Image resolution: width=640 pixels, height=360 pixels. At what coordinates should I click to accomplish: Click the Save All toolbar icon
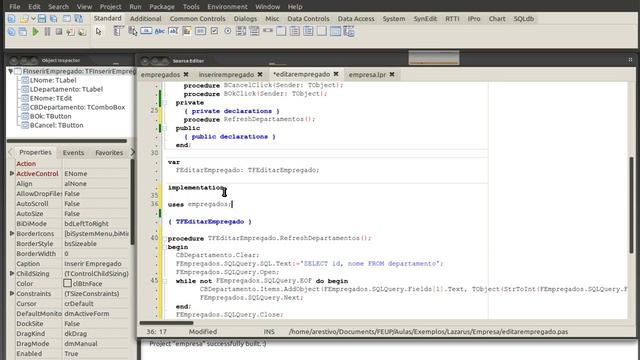[x=53, y=19]
